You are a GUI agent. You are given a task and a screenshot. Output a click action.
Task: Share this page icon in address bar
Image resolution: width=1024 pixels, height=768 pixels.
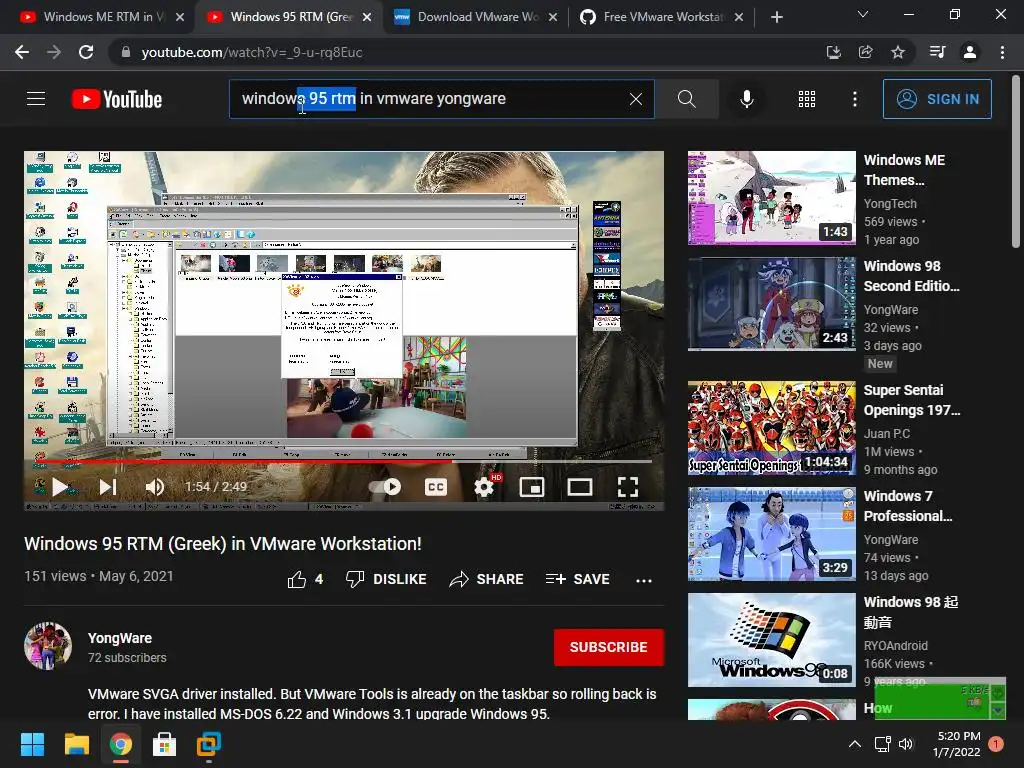(x=865, y=52)
